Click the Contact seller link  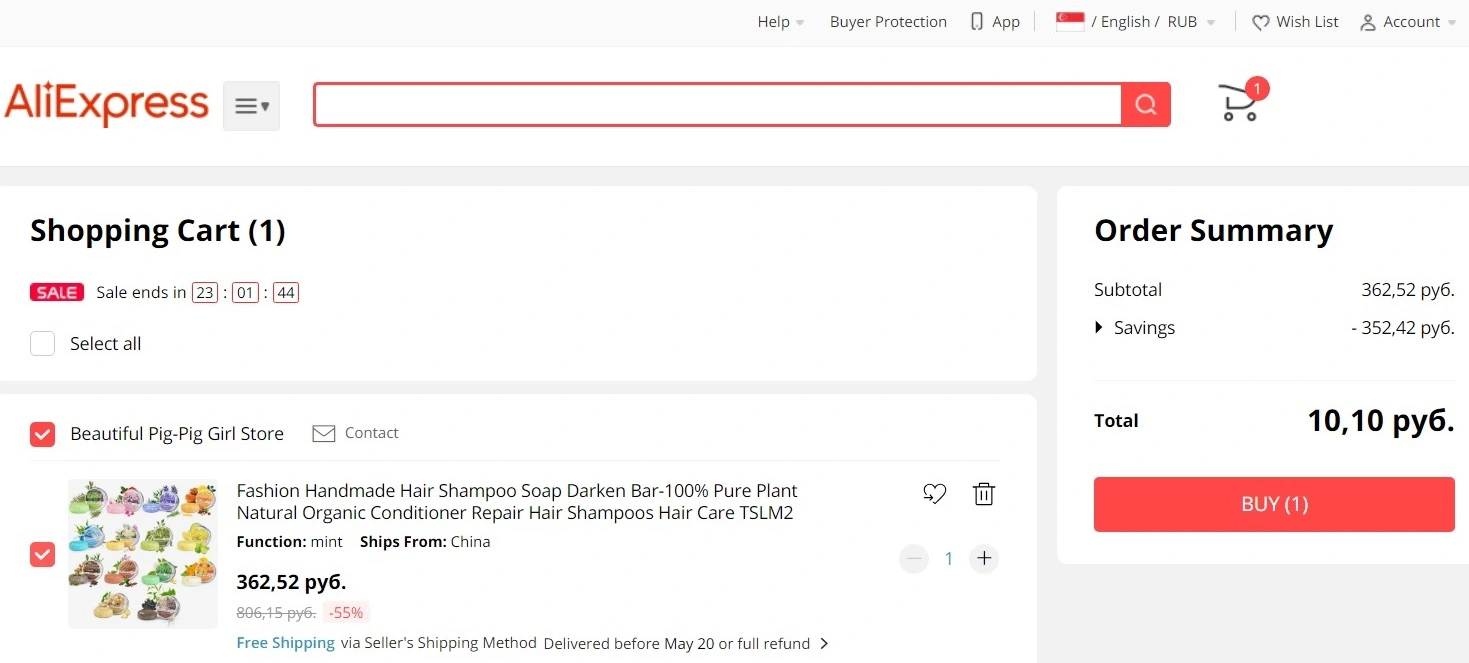371,433
